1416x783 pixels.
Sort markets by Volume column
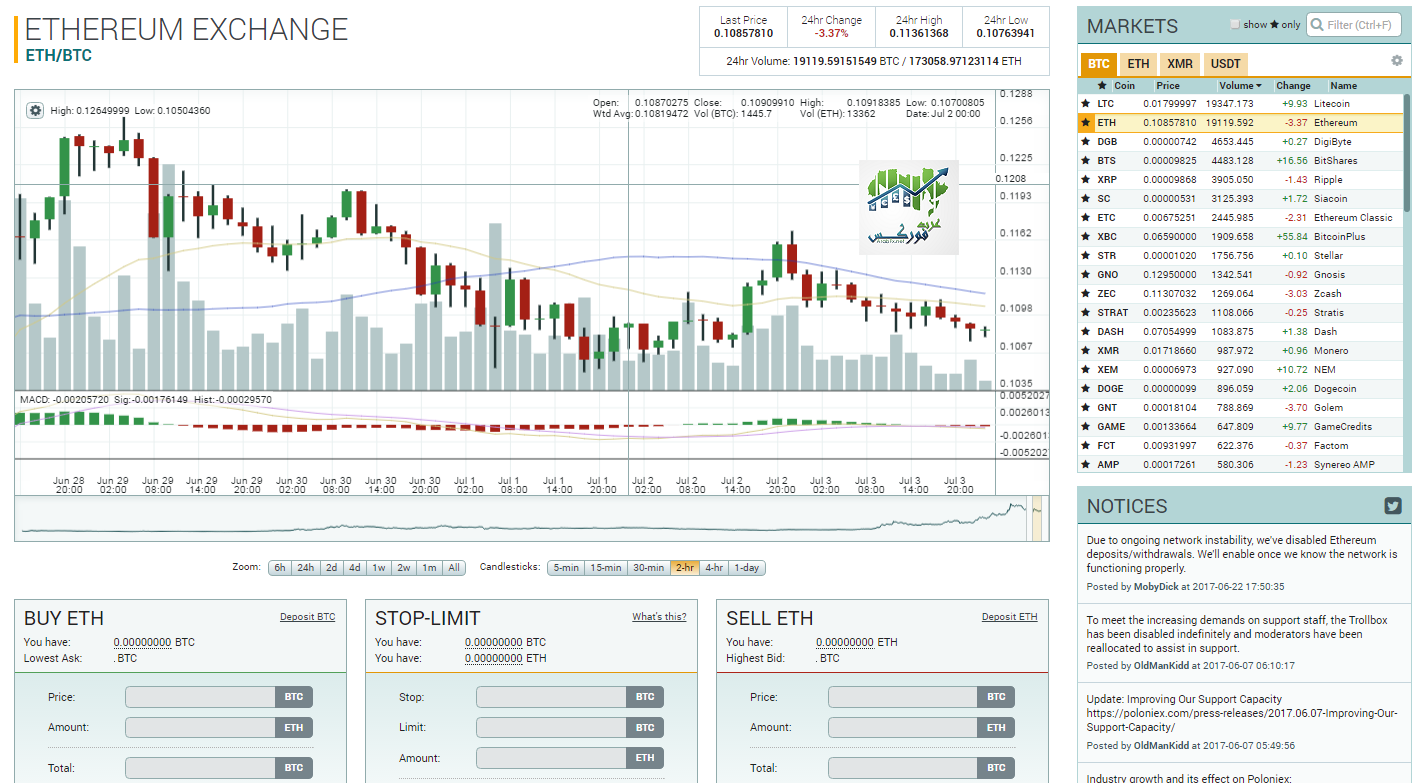point(1240,86)
